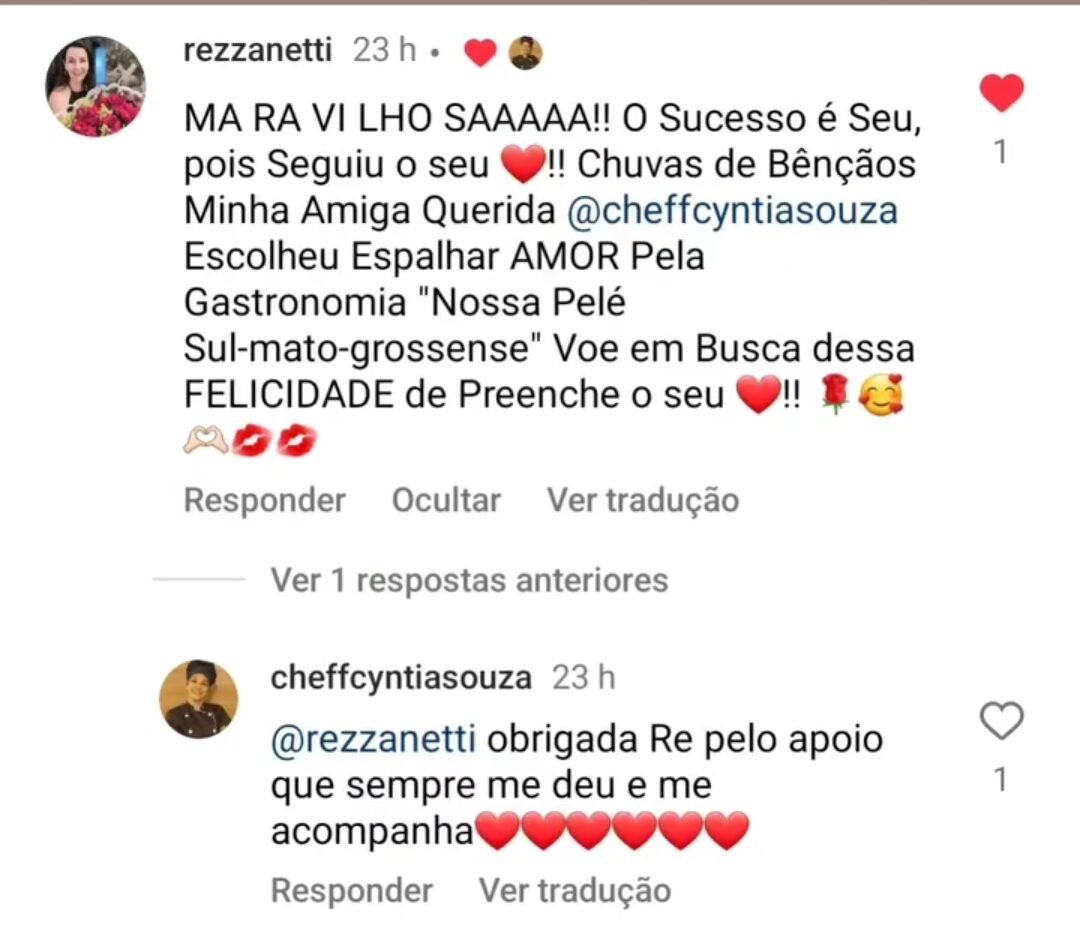Tap the liked-by-author avatar badge
This screenshot has height=936, width=1080.
[526, 52]
